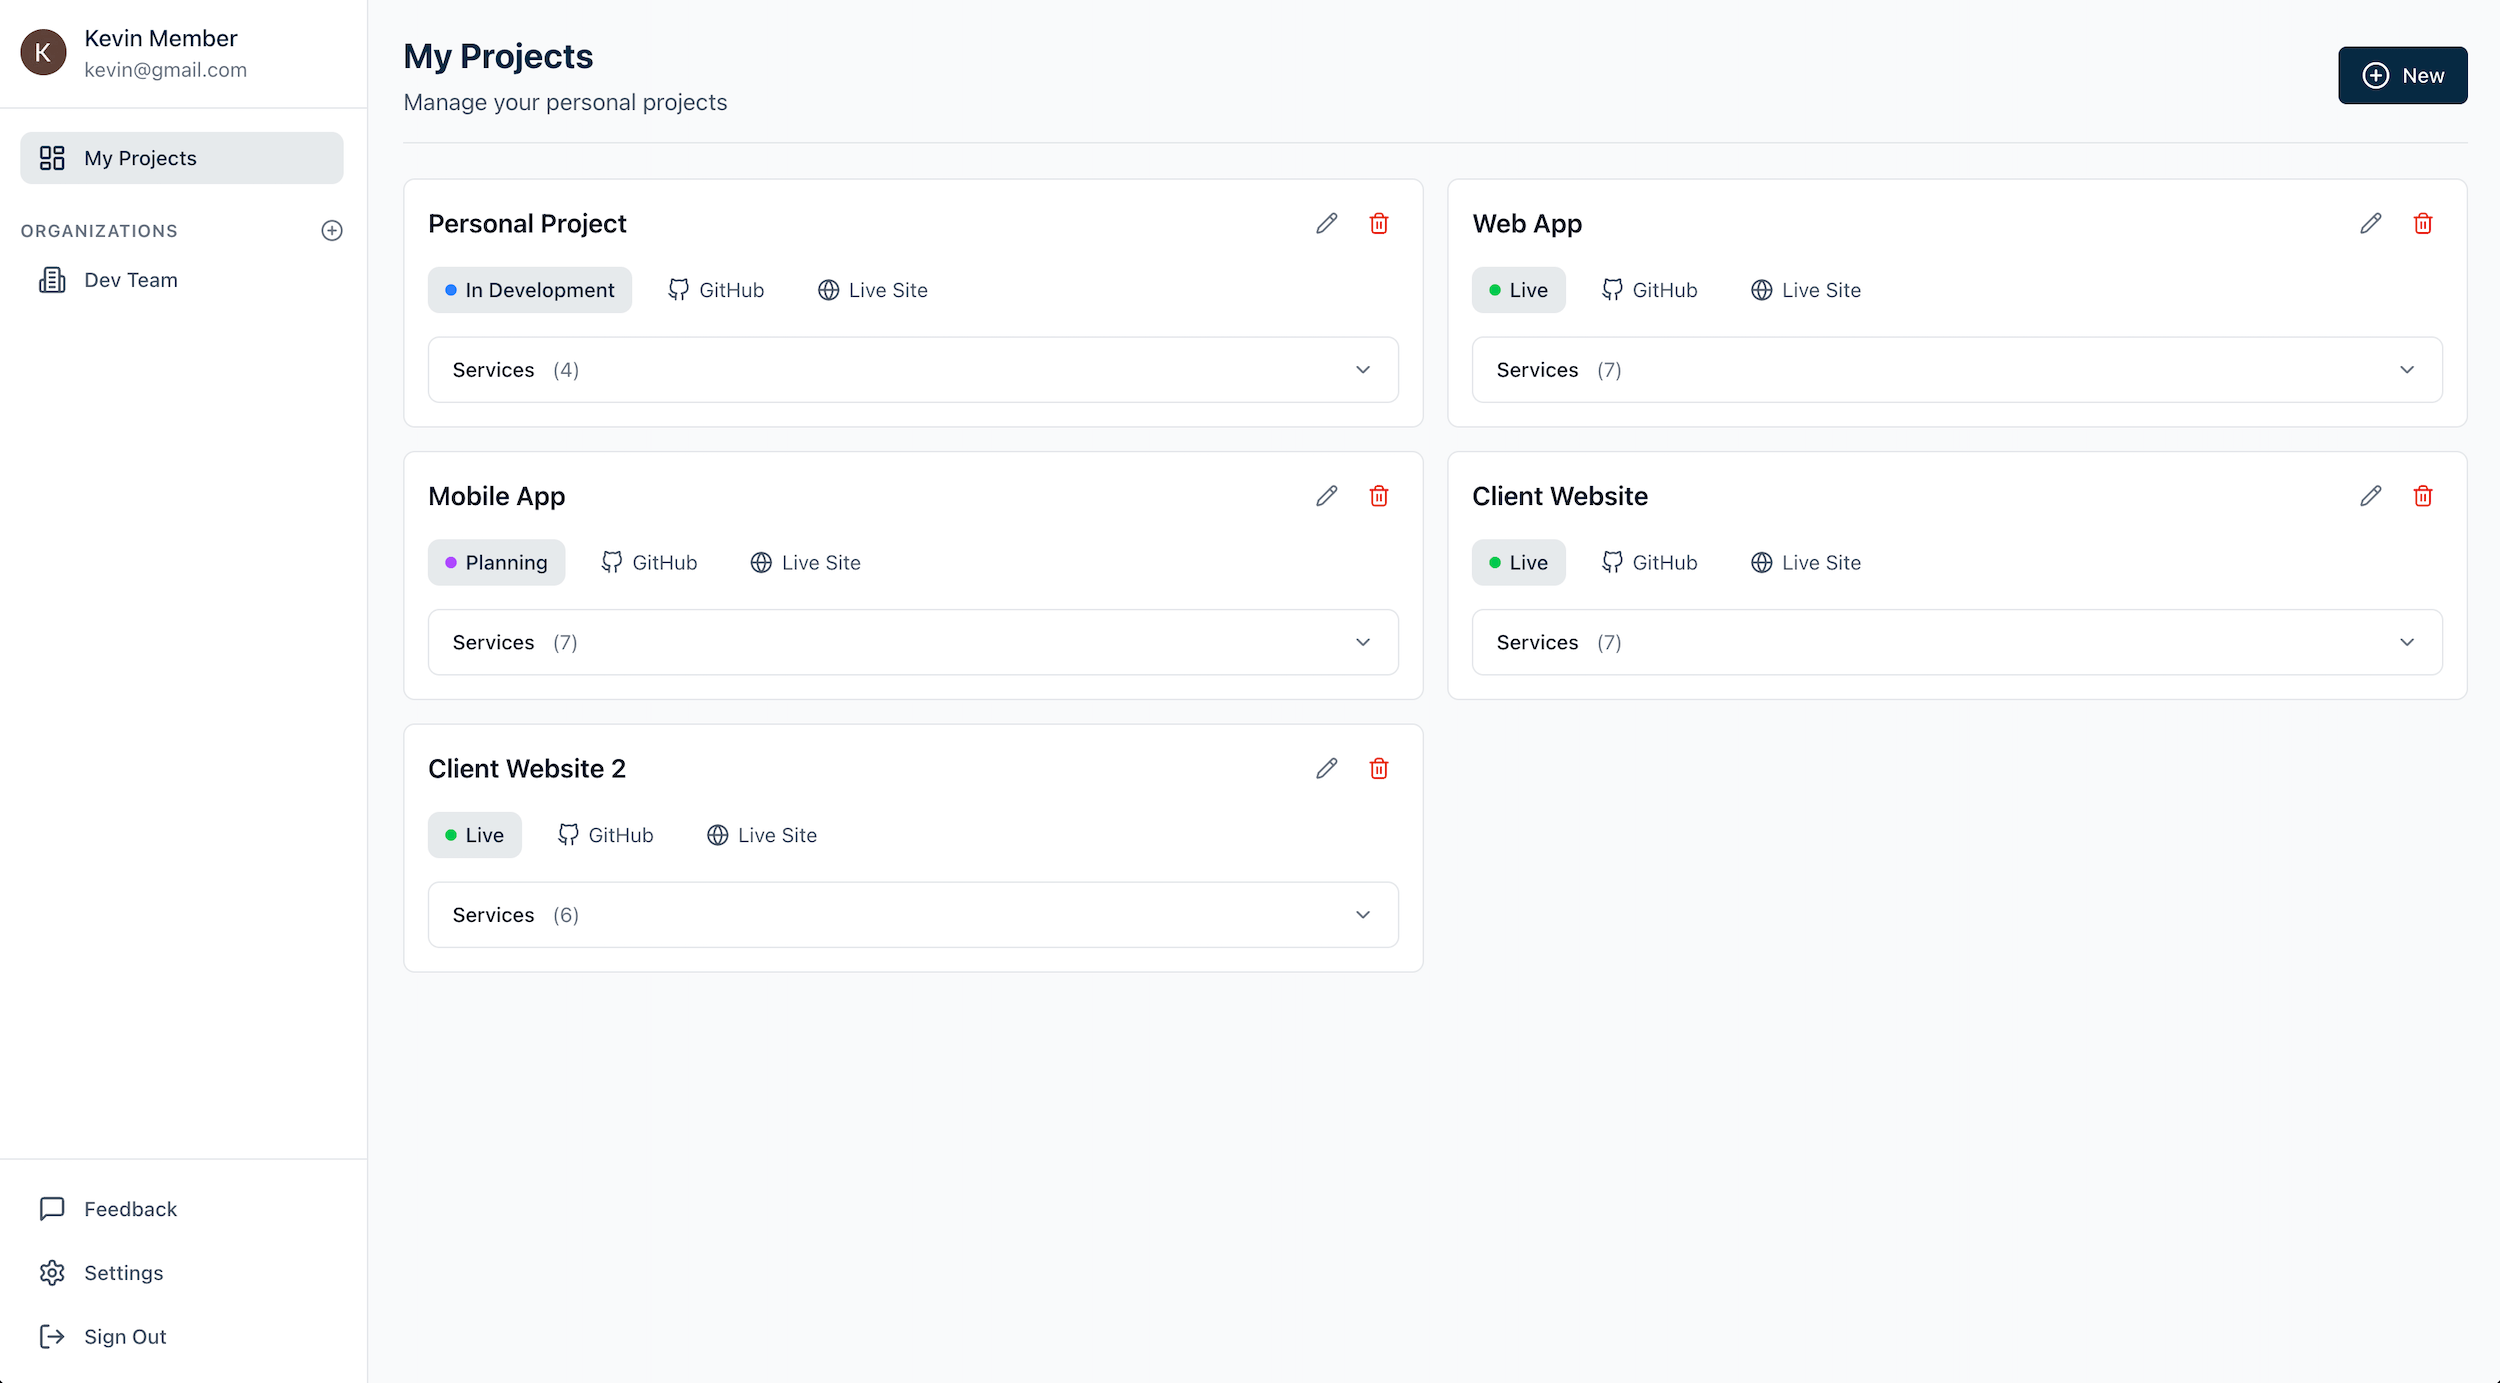Screen dimensions: 2500x1383
Task: Open GitHub link on Mobile App
Action: coord(649,563)
